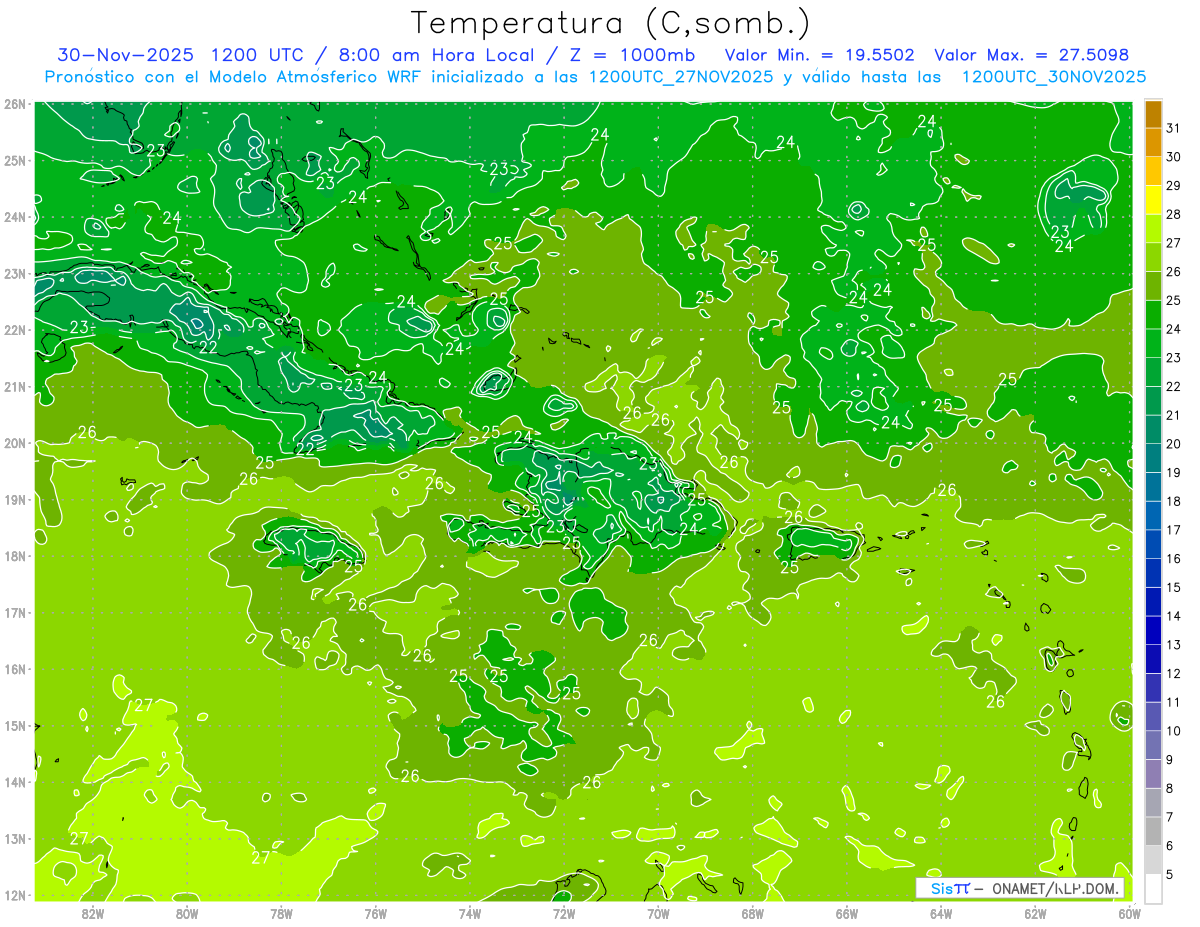This screenshot has height=927, width=1200.
Task: Click the legend swatch between 24 and 25
Action: (x=1153, y=315)
